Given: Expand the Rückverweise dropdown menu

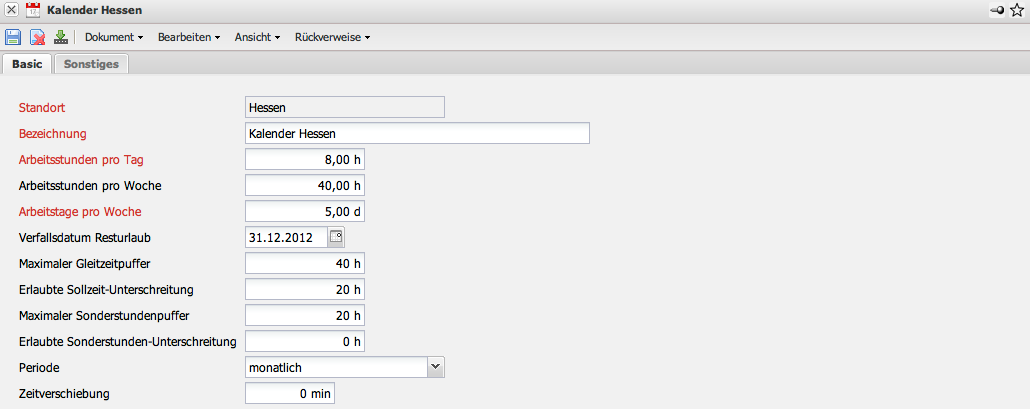Looking at the screenshot, I should point(333,38).
